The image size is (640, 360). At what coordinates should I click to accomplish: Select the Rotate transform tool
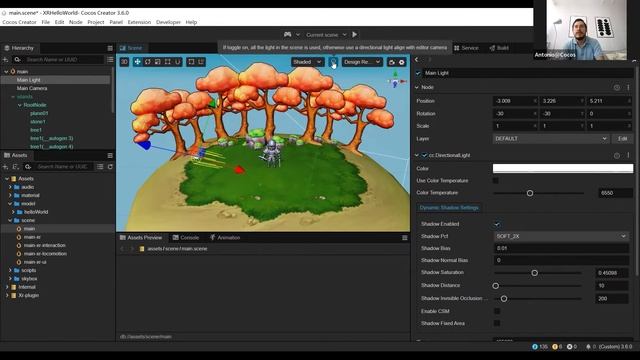tap(148, 62)
